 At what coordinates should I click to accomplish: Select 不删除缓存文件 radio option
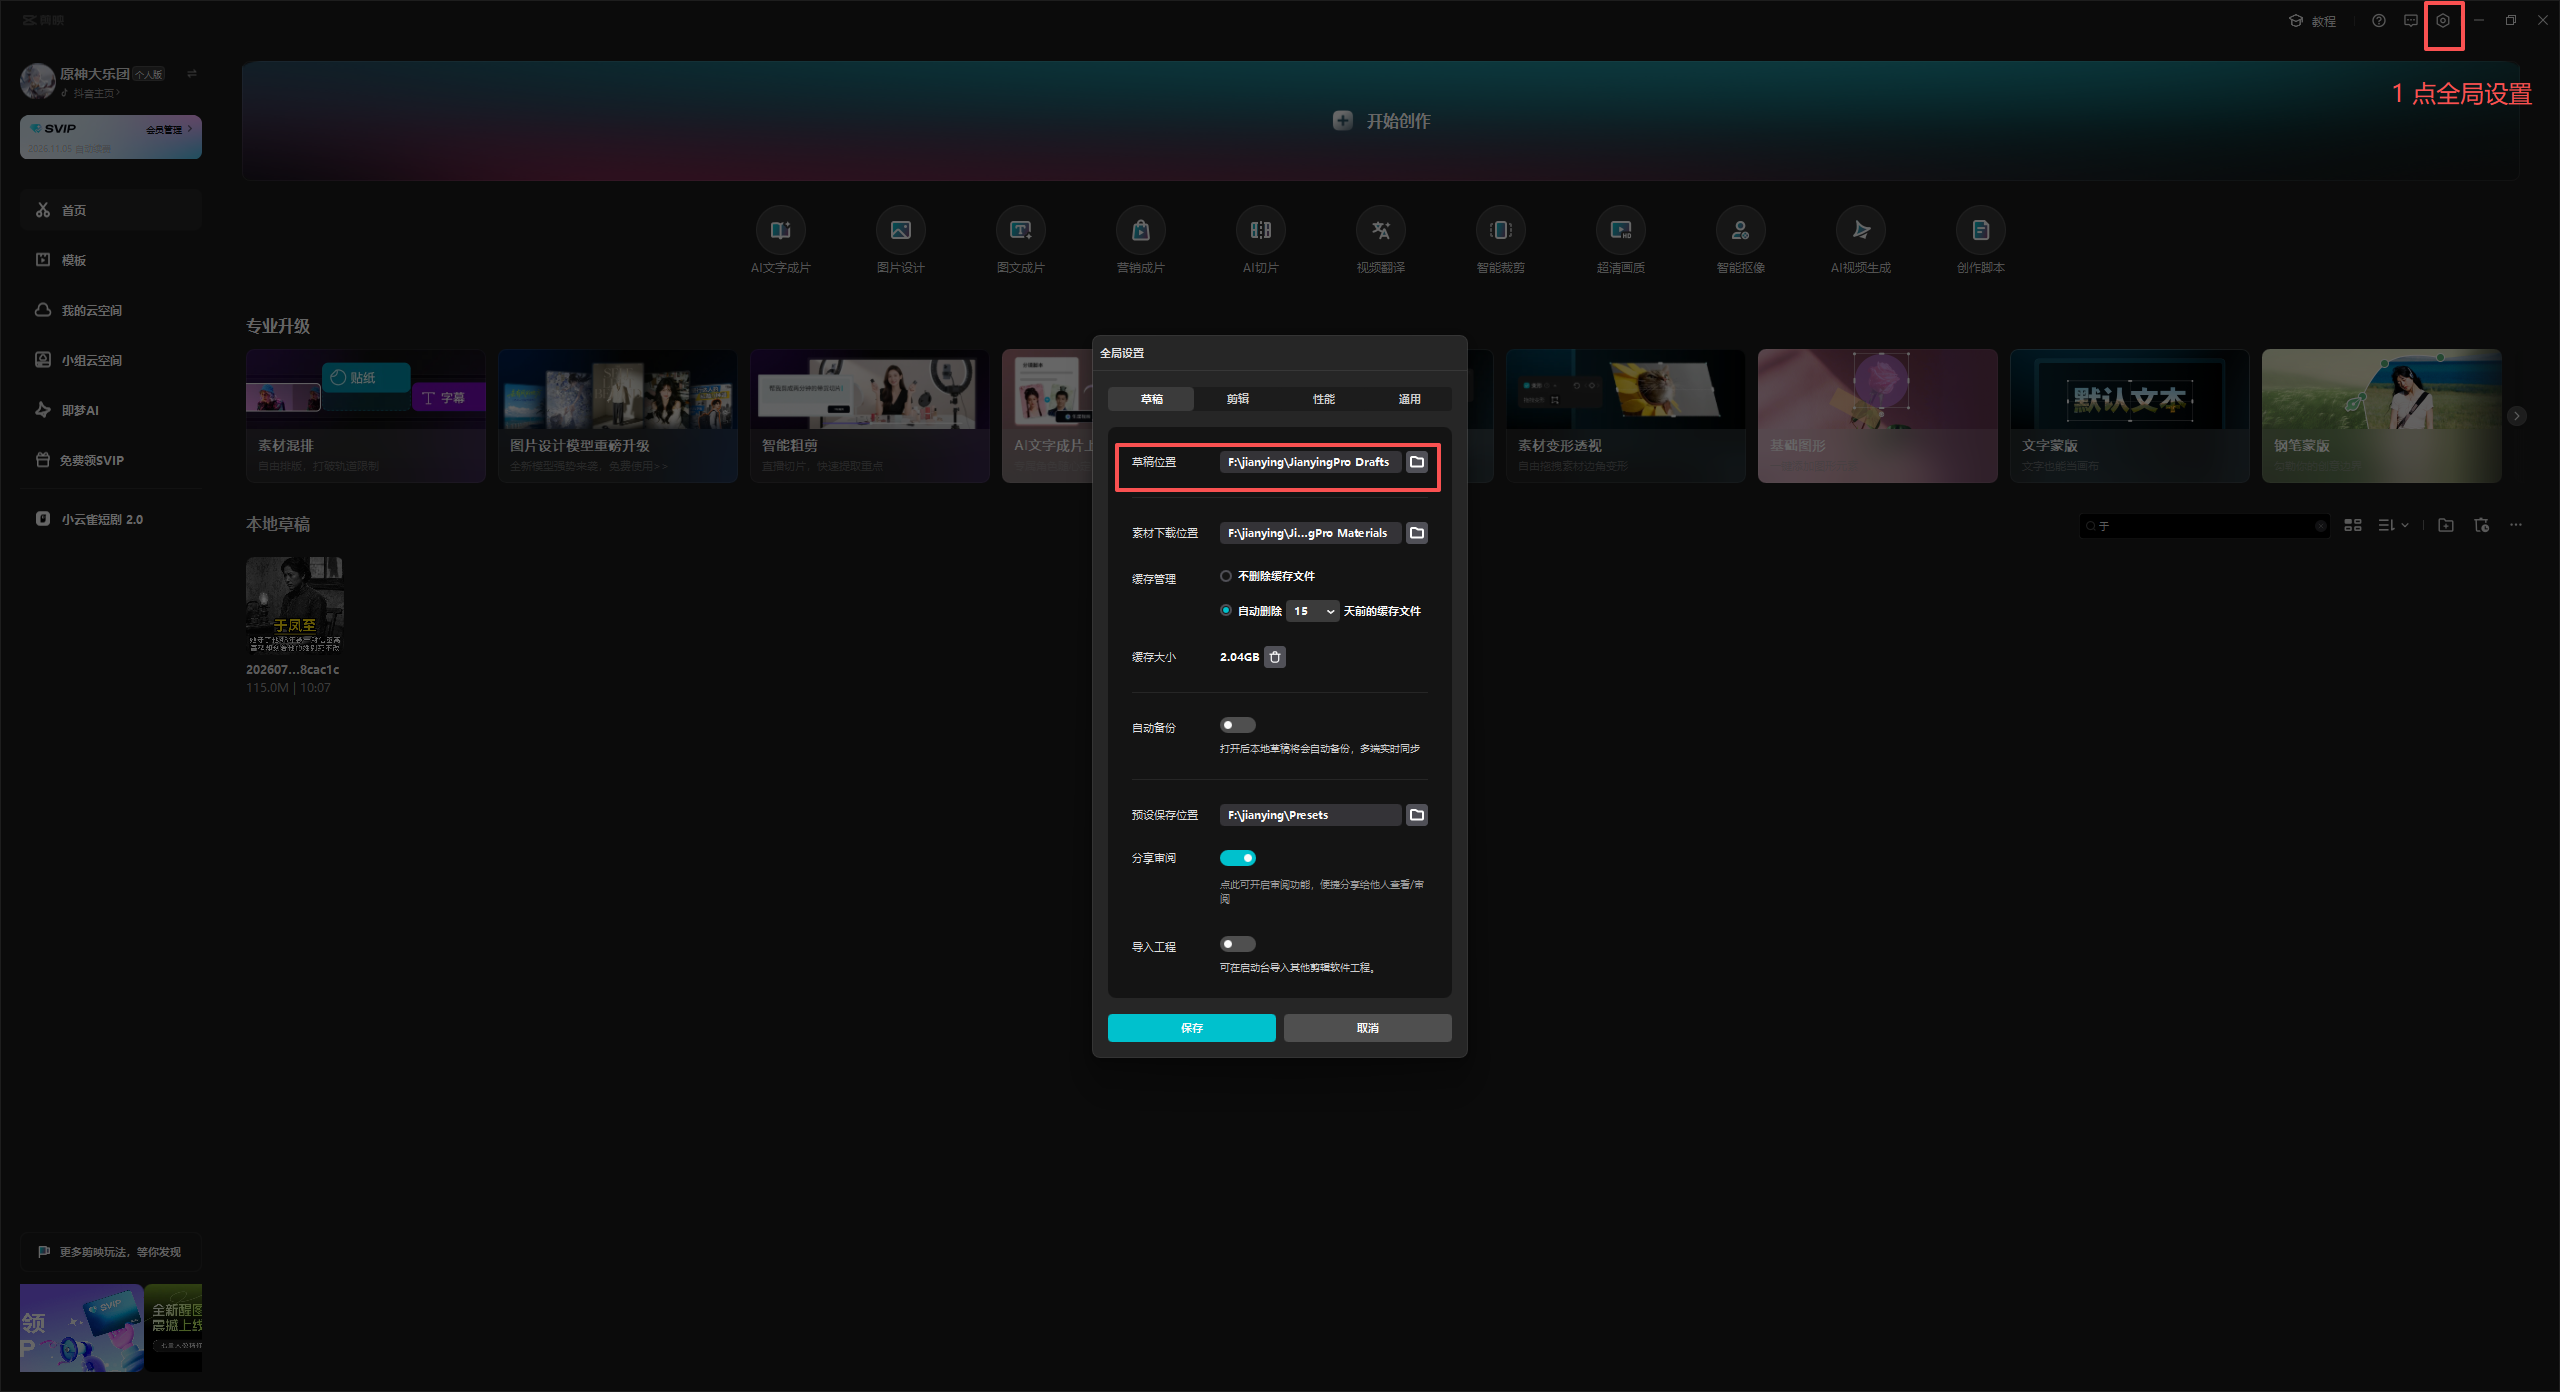pyautogui.click(x=1226, y=576)
